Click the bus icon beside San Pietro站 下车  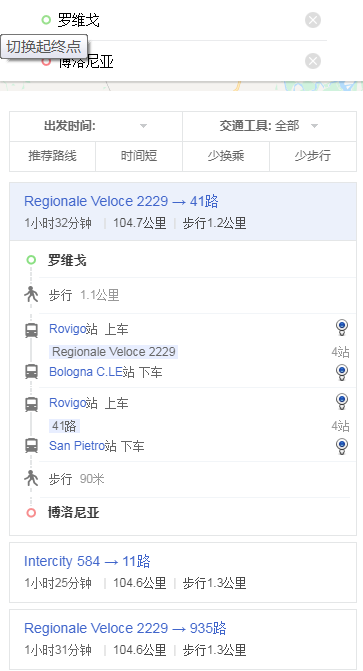(31, 446)
